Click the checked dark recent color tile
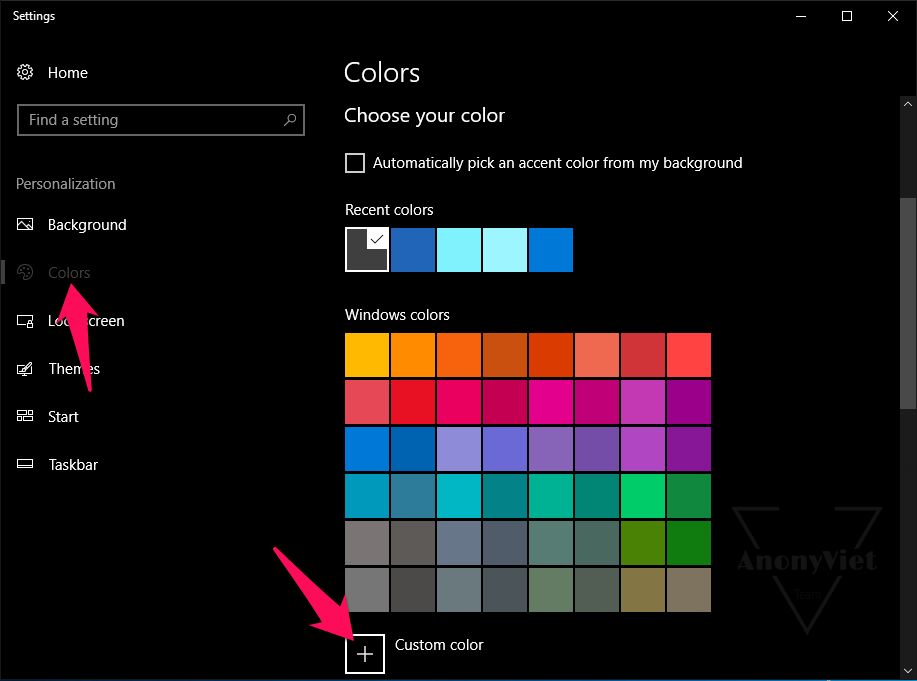917x681 pixels. pos(366,249)
